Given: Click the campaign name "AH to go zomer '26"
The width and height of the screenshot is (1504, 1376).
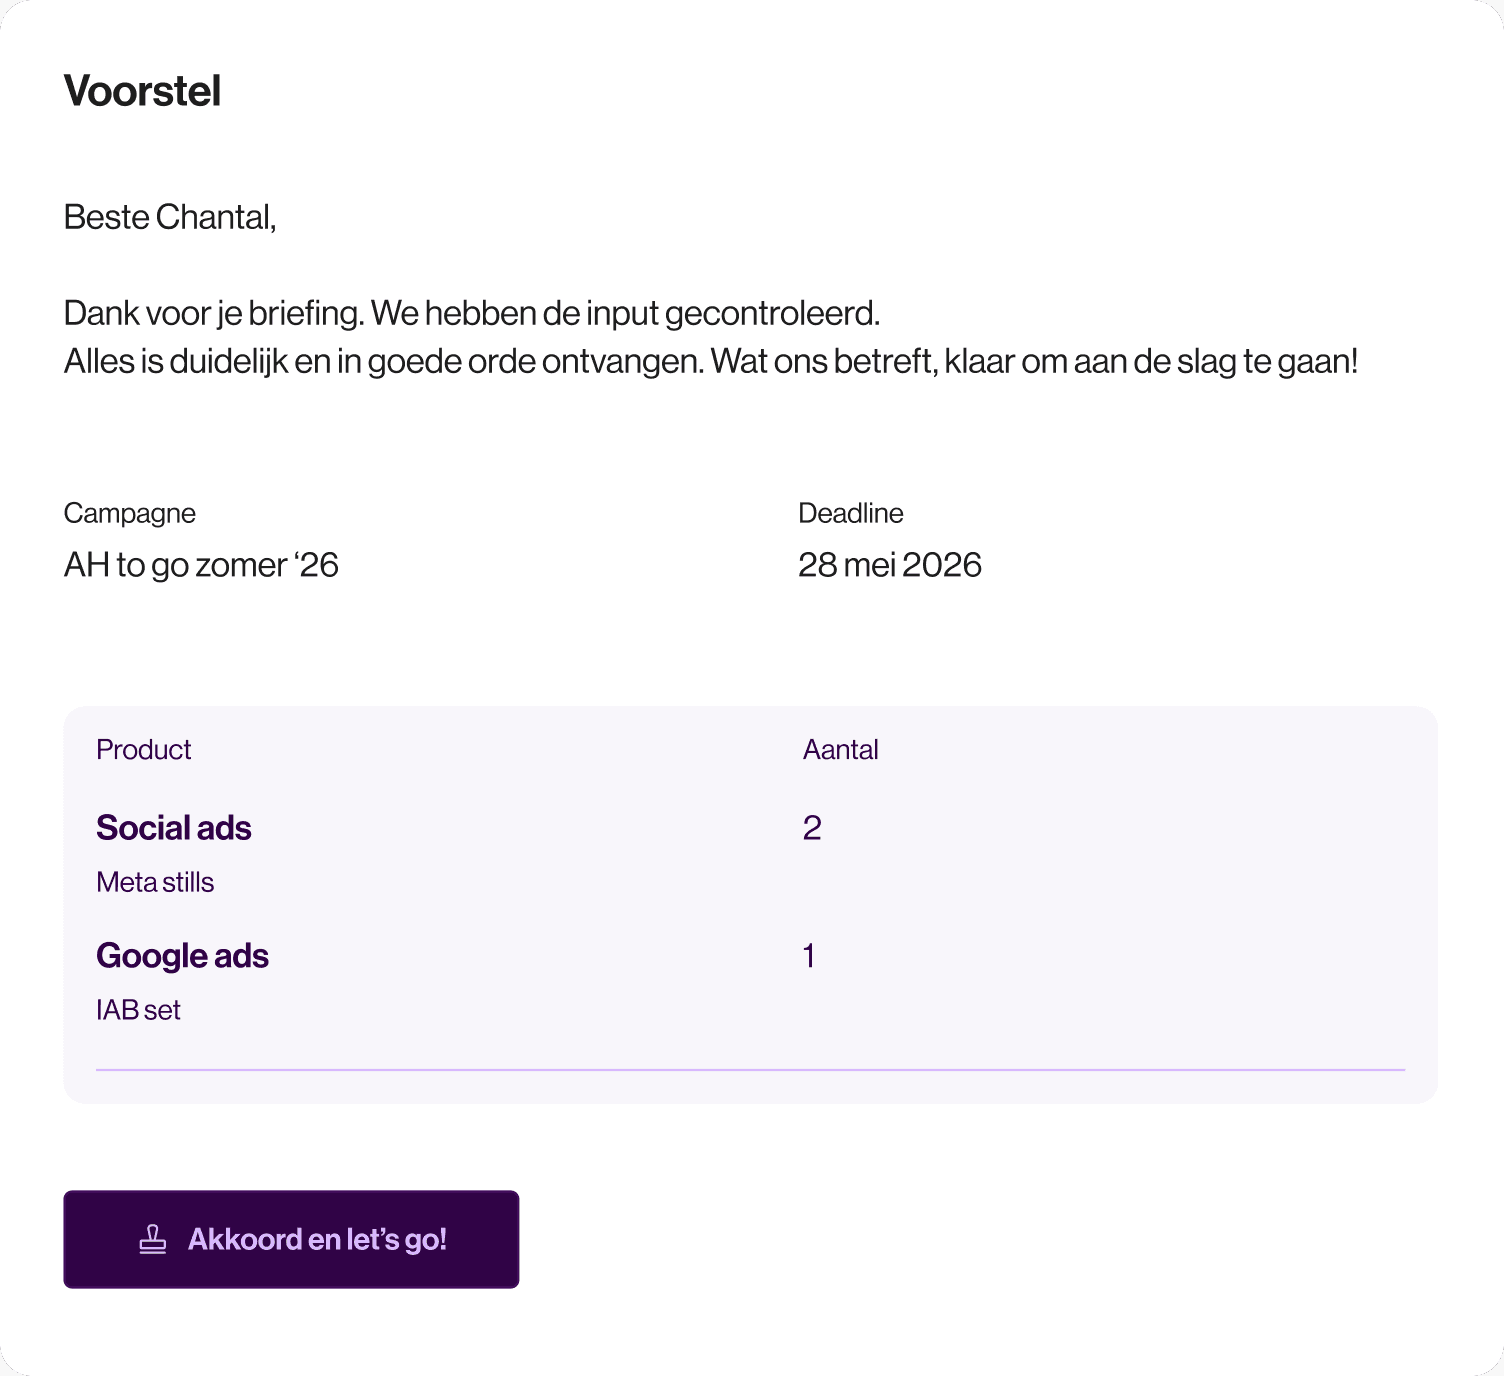Looking at the screenshot, I should coord(201,565).
